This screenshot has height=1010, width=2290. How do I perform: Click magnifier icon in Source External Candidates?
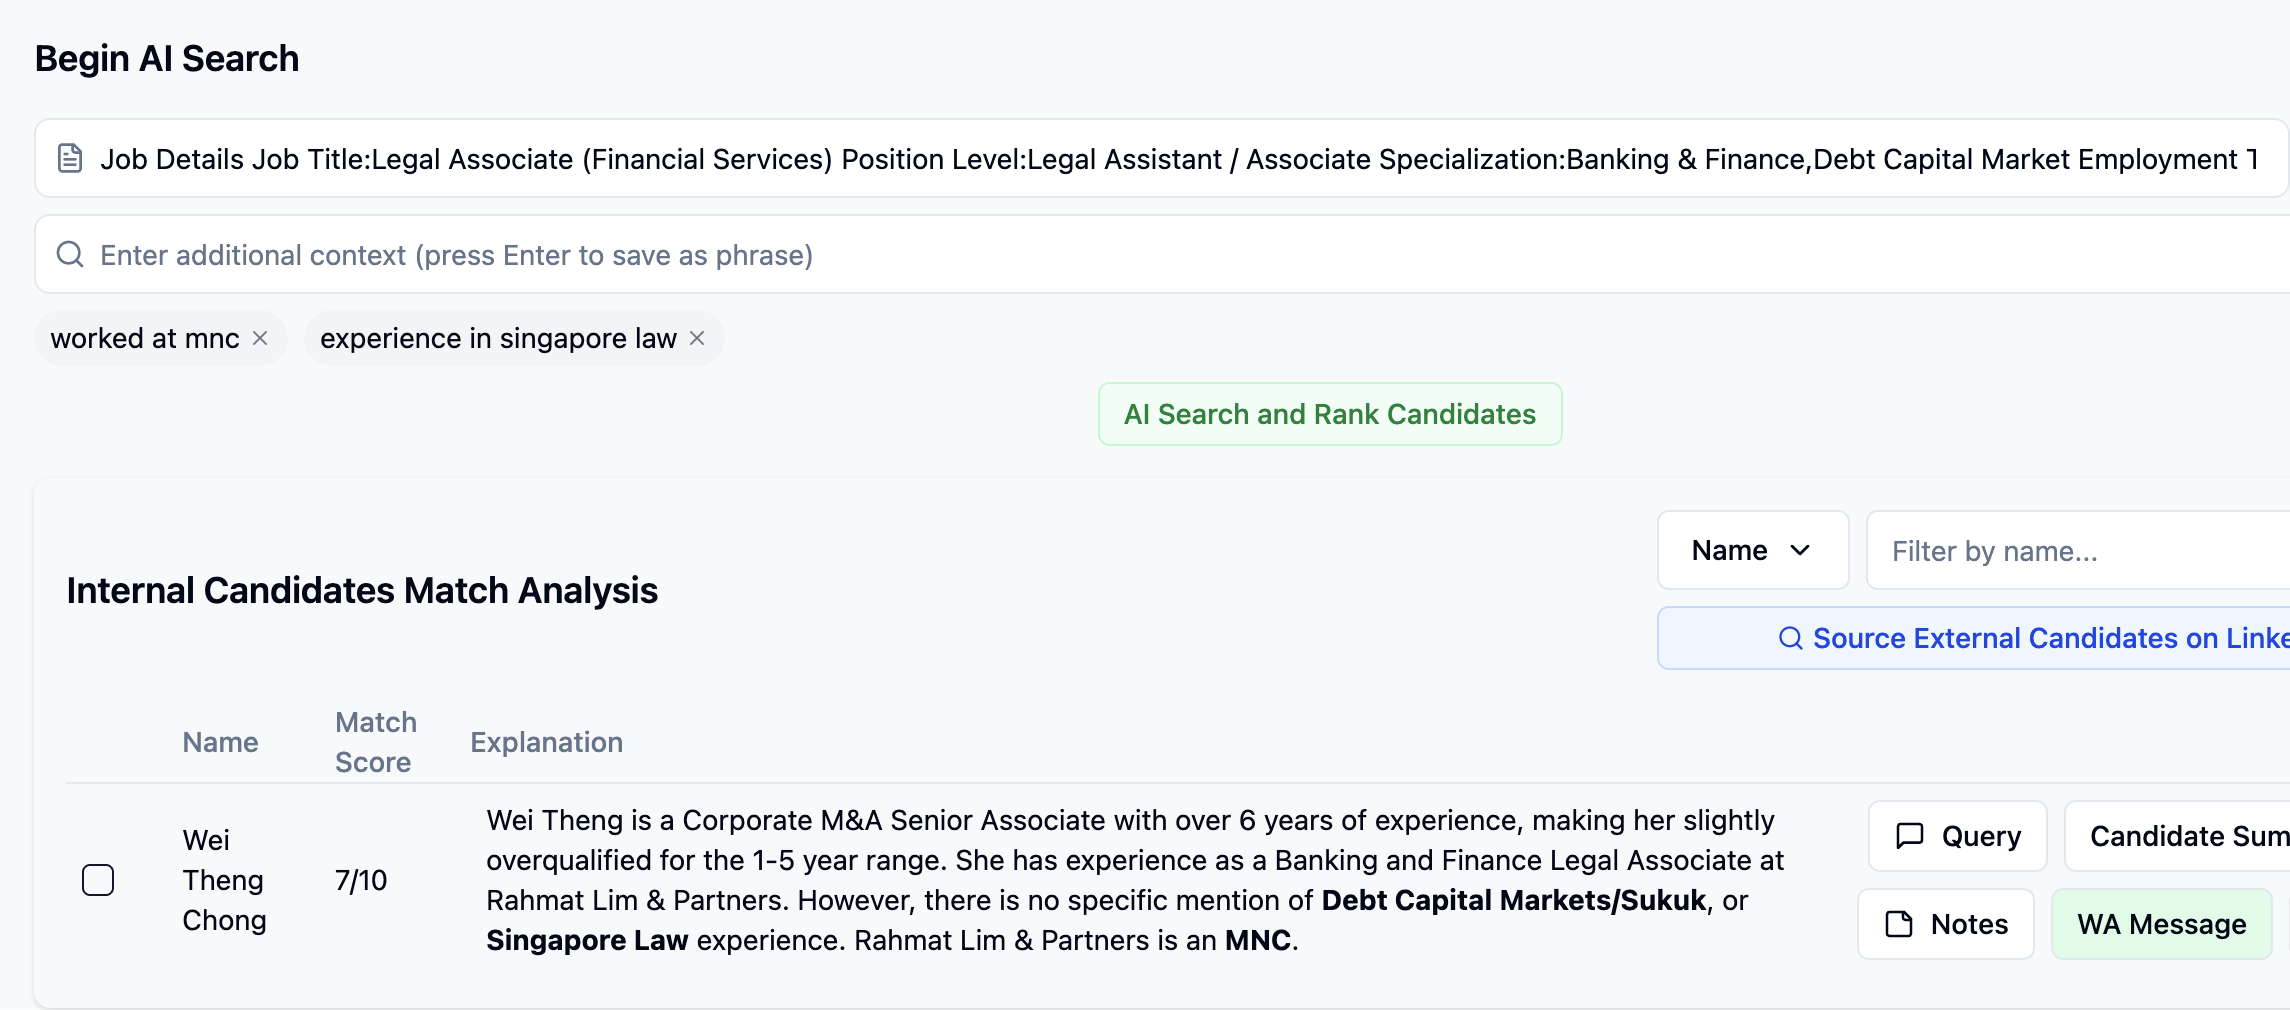(1790, 638)
